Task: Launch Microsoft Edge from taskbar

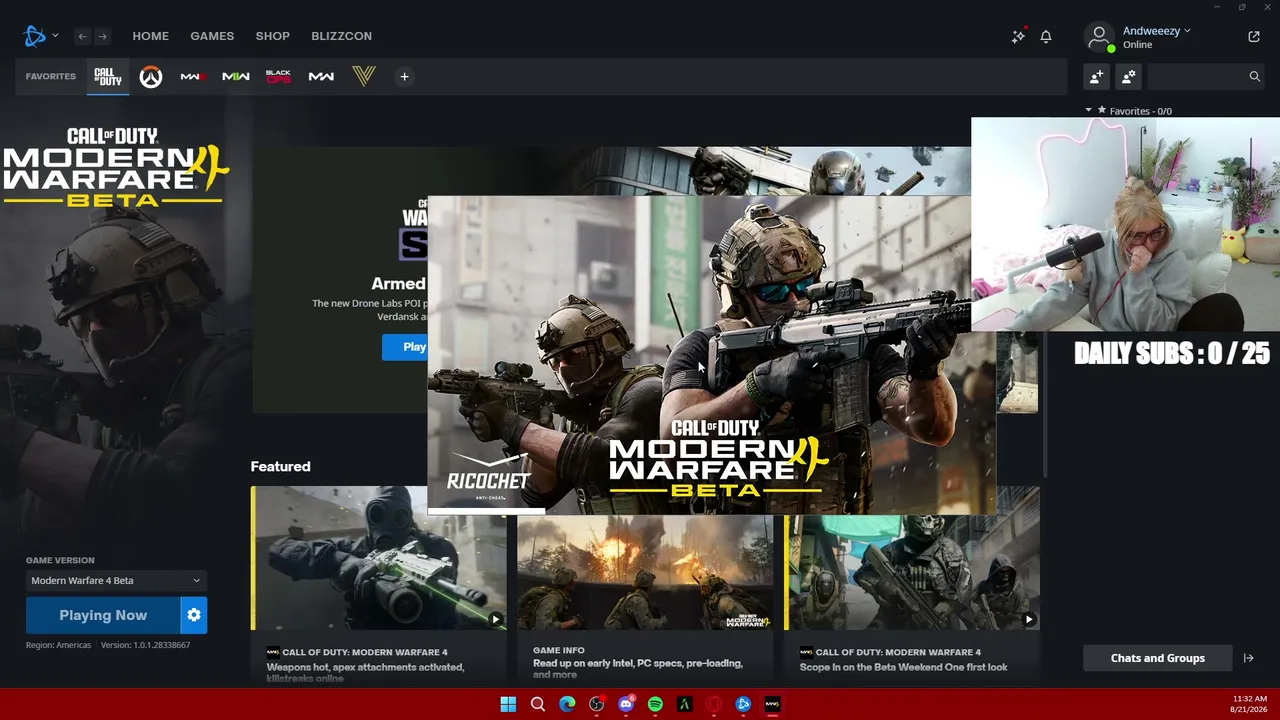Action: click(567, 704)
